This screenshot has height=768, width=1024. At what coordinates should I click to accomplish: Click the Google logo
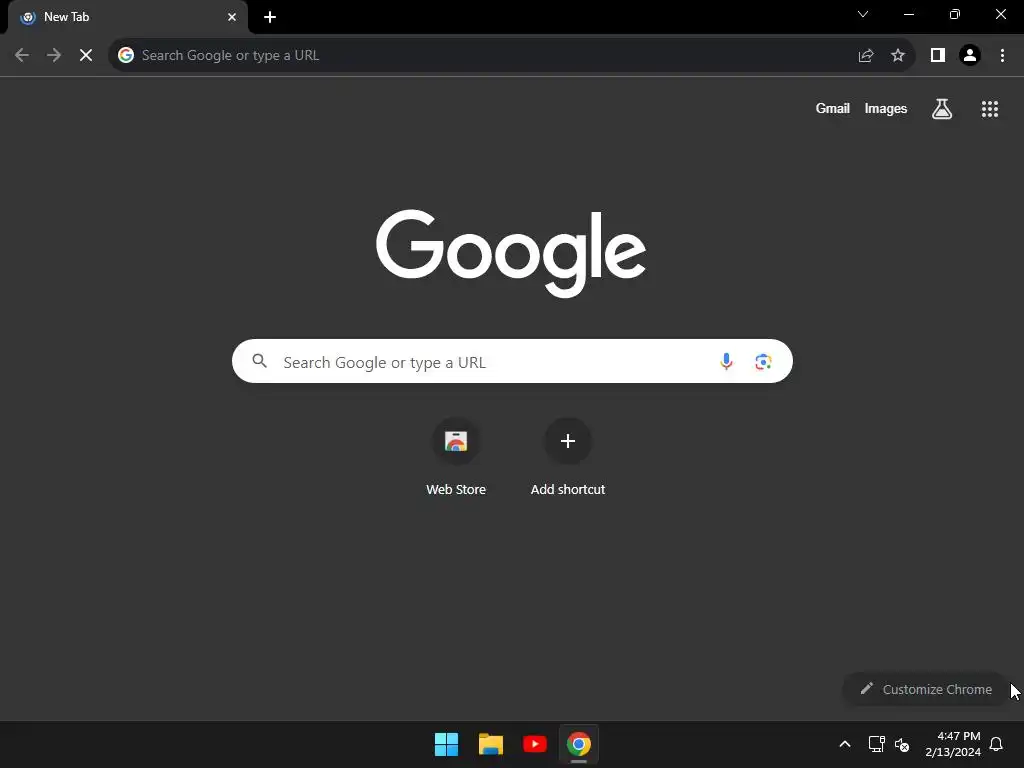(x=511, y=253)
